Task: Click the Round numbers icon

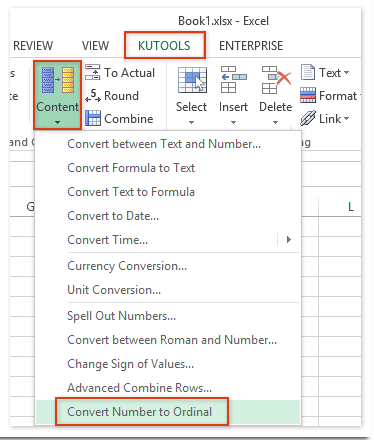Action: 92,96
